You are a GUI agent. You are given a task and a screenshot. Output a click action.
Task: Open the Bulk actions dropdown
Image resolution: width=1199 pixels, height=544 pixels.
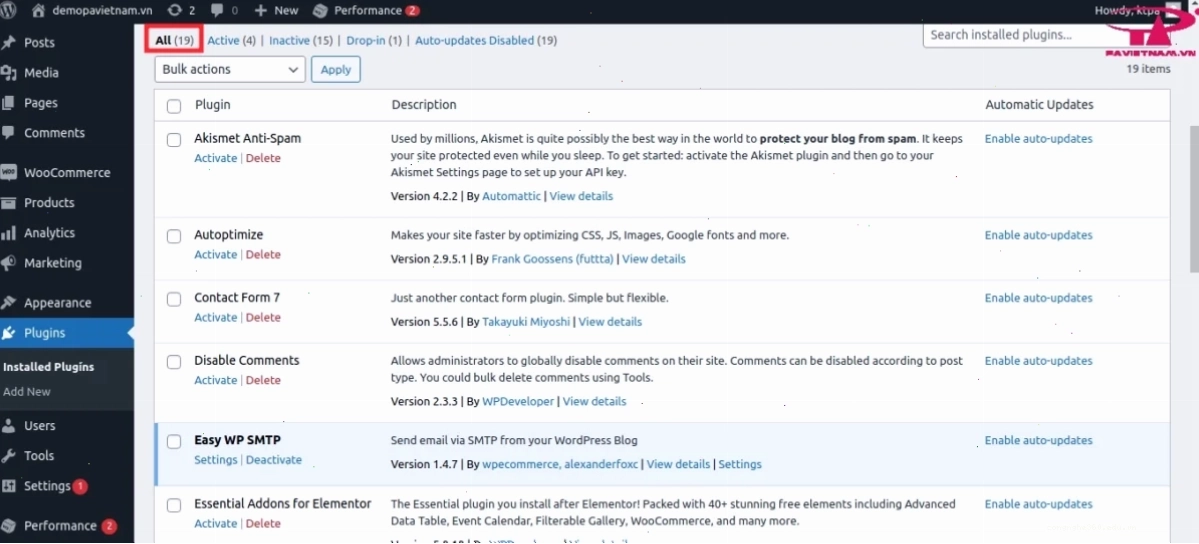(x=230, y=69)
